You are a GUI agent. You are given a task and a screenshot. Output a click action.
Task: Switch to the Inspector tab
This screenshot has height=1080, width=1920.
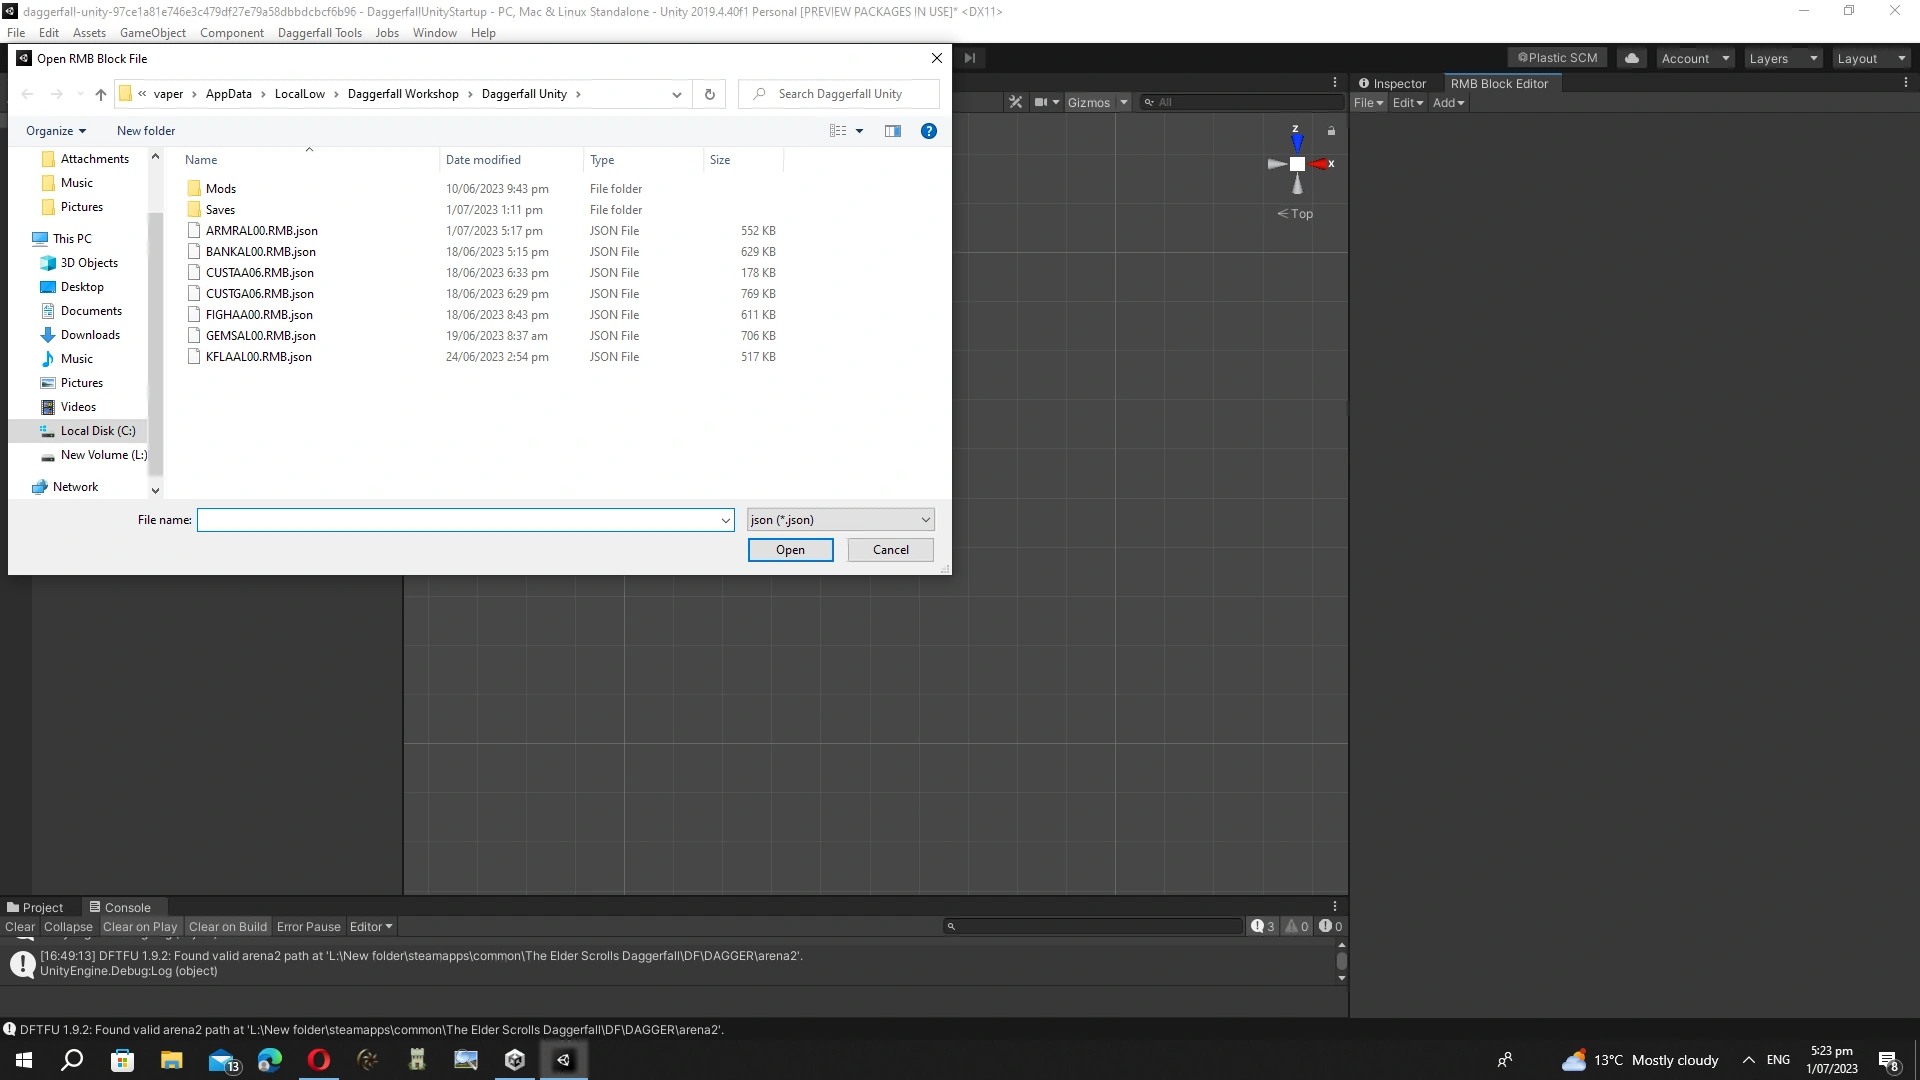(x=1392, y=84)
